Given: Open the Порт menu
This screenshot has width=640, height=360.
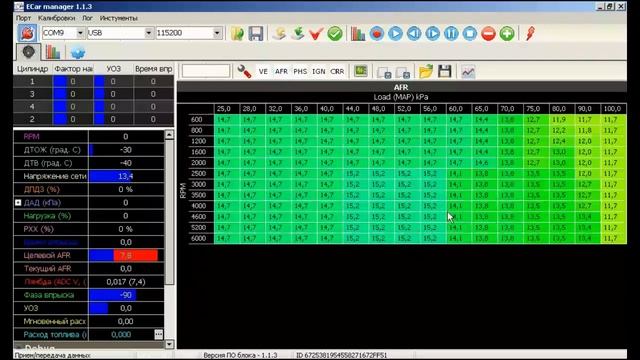Looking at the screenshot, I should [23, 18].
